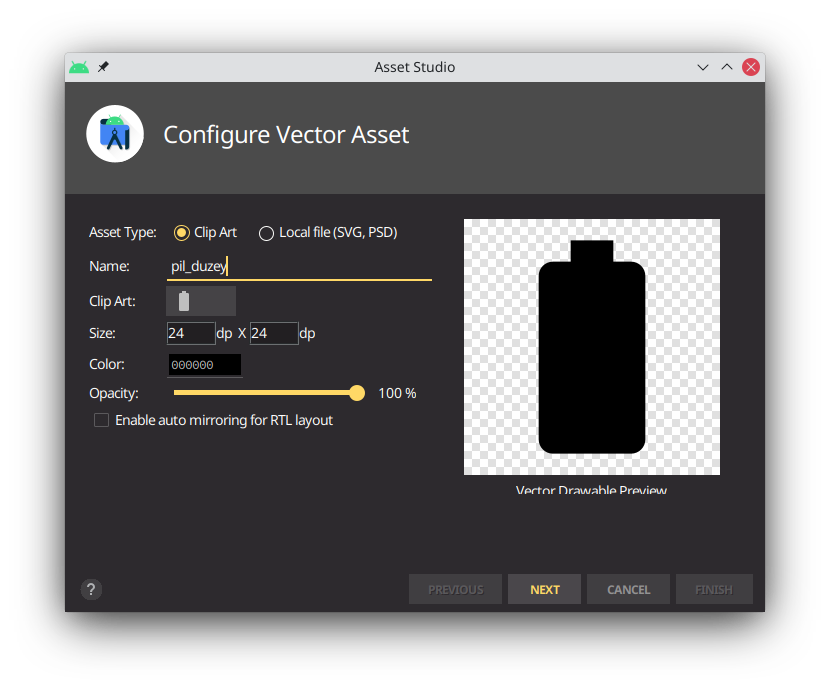Enable auto mirroring for RTL layout

coord(102,421)
